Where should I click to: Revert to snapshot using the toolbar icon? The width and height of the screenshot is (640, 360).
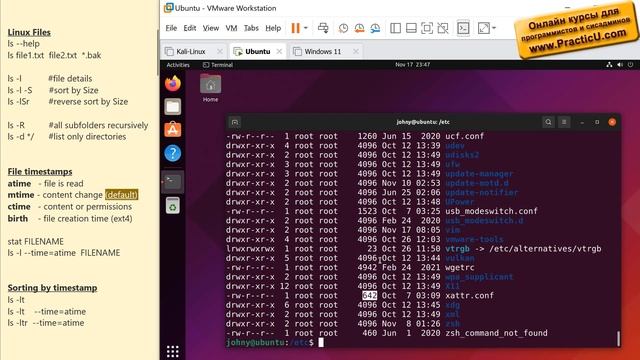pyautogui.click(x=359, y=28)
